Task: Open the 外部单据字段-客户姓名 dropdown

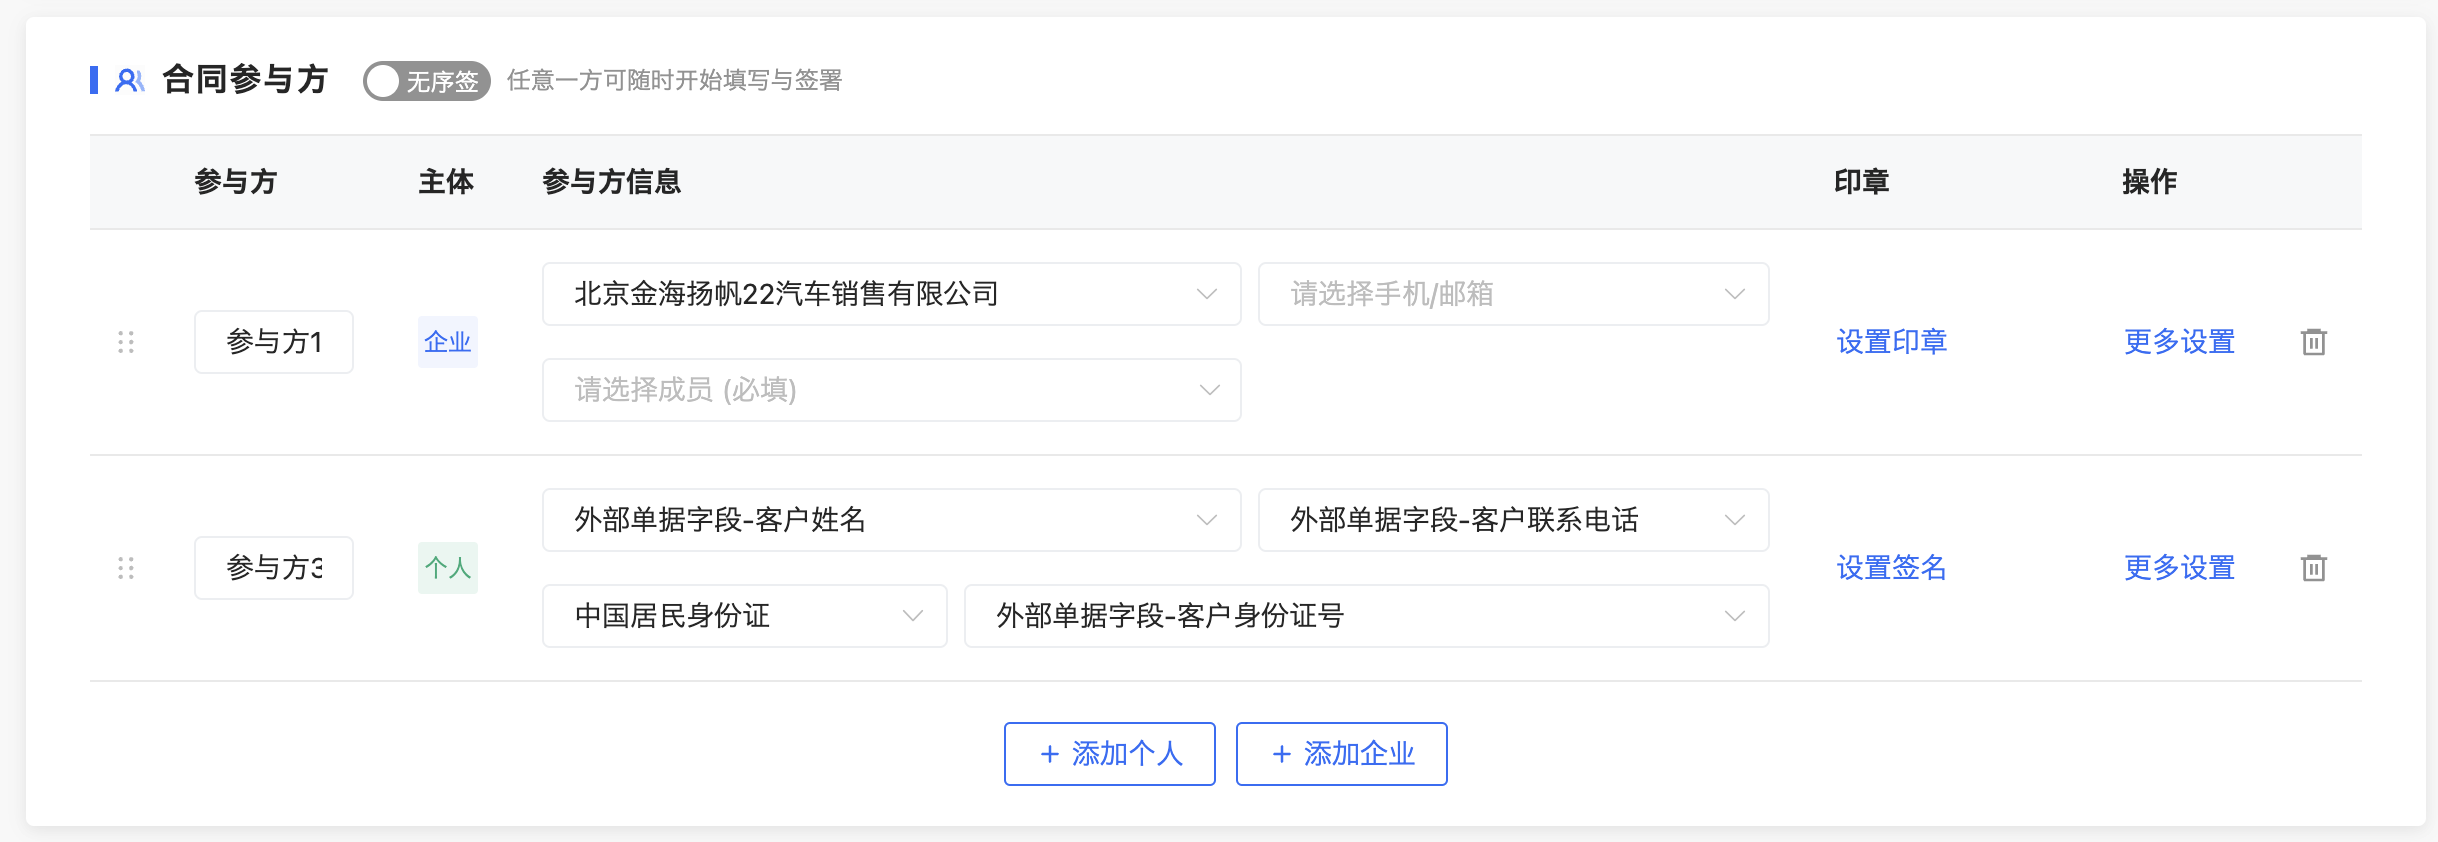Action: [891, 520]
